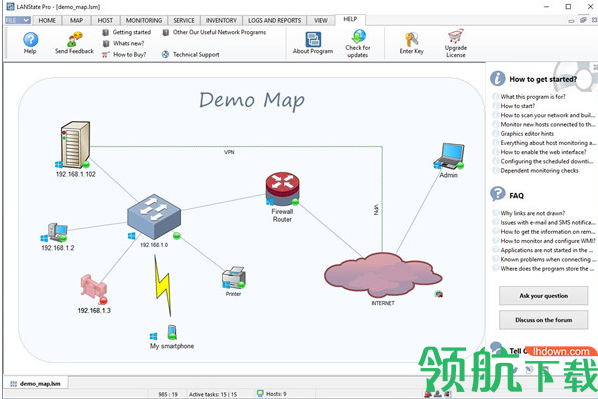The image size is (598, 399).
Task: Click Check for updates icon
Action: pyautogui.click(x=358, y=36)
